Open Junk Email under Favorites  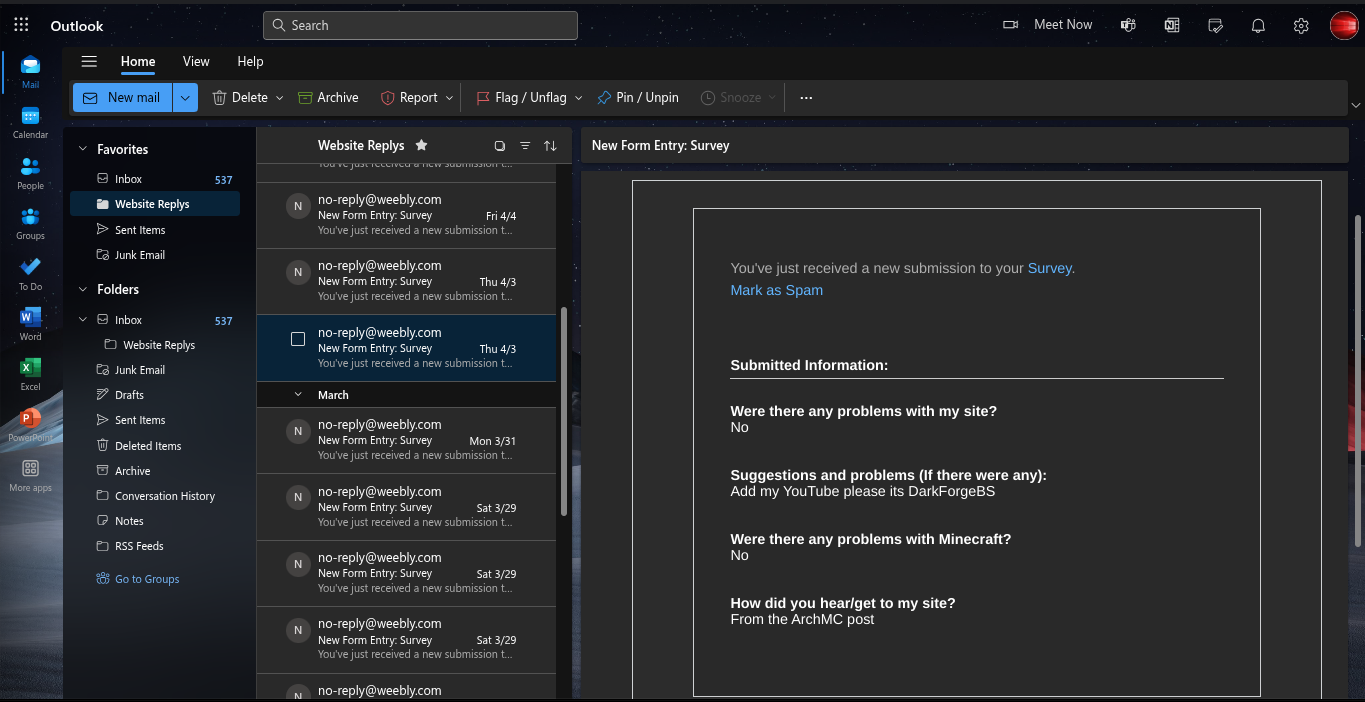[155, 255]
